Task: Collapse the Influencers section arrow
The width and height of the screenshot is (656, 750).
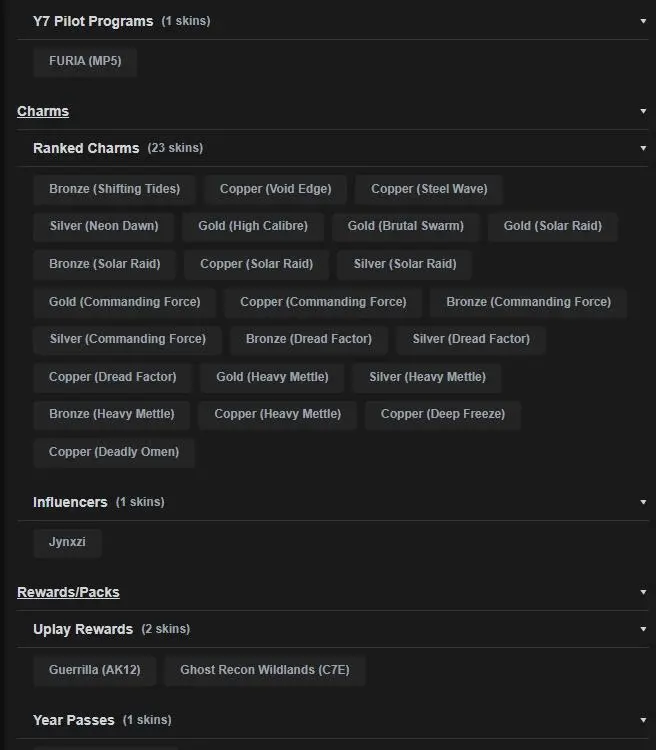Action: click(x=643, y=502)
